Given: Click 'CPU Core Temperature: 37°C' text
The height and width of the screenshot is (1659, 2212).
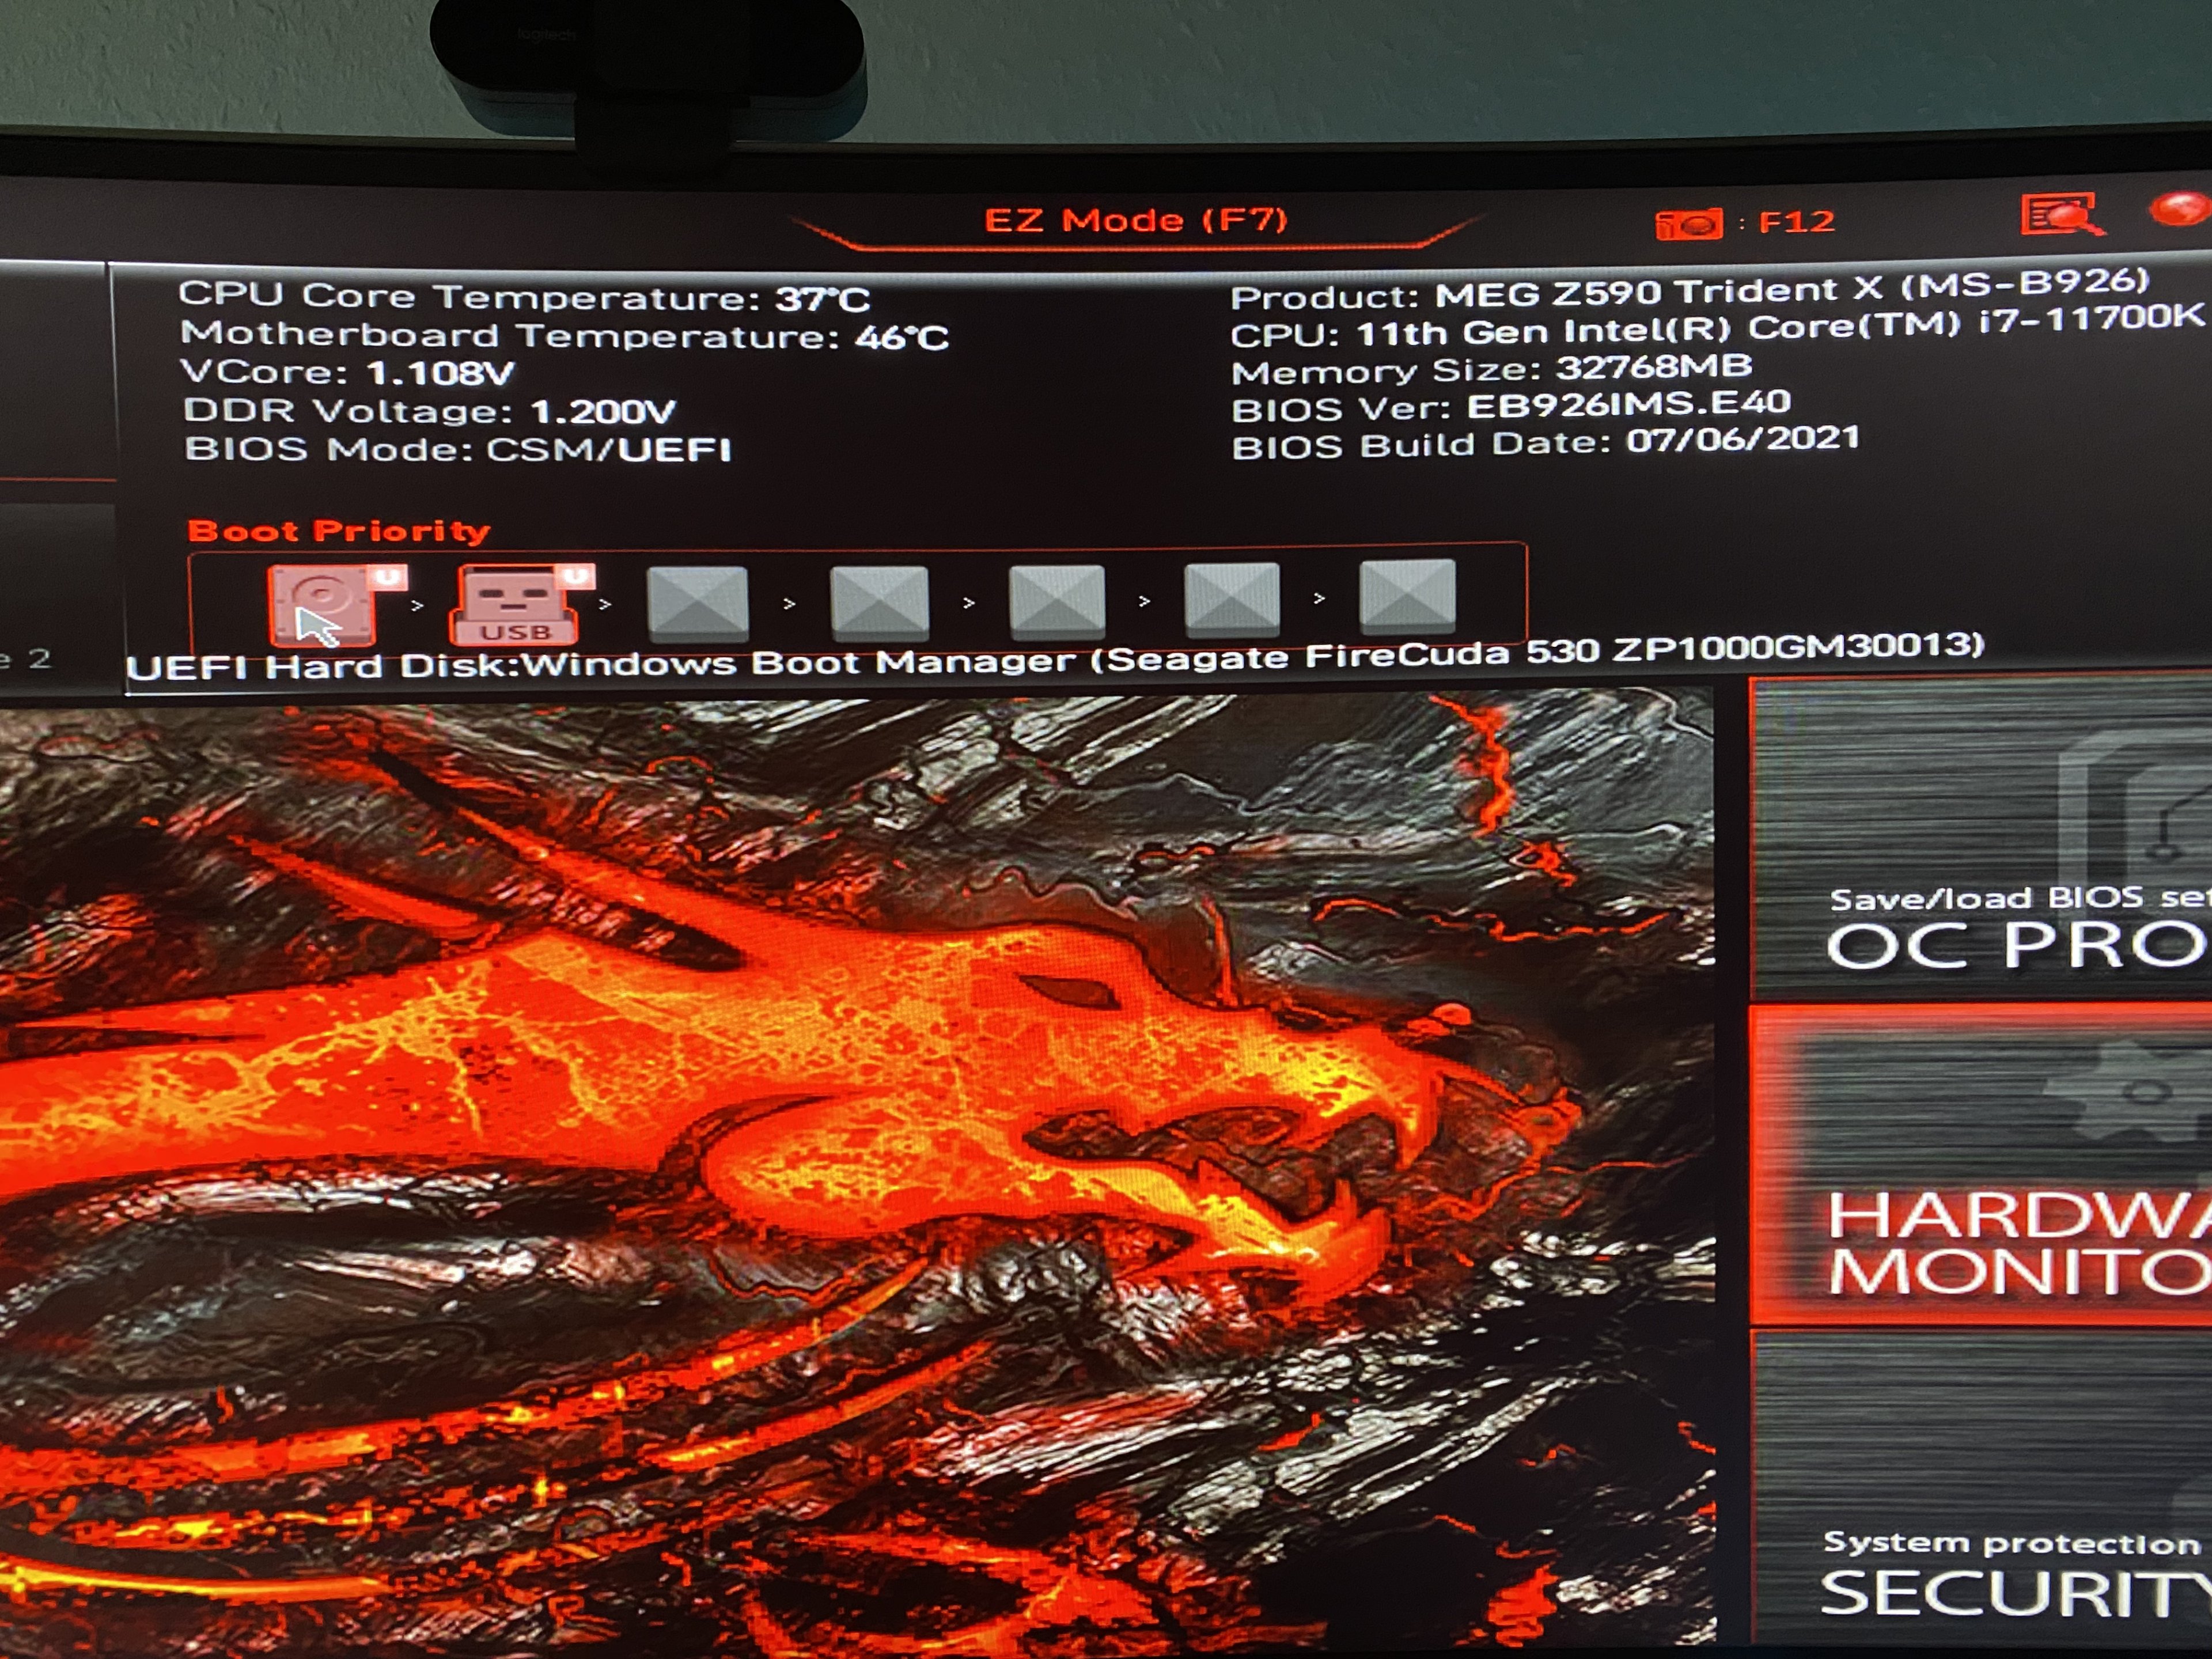Looking at the screenshot, I should click(524, 297).
